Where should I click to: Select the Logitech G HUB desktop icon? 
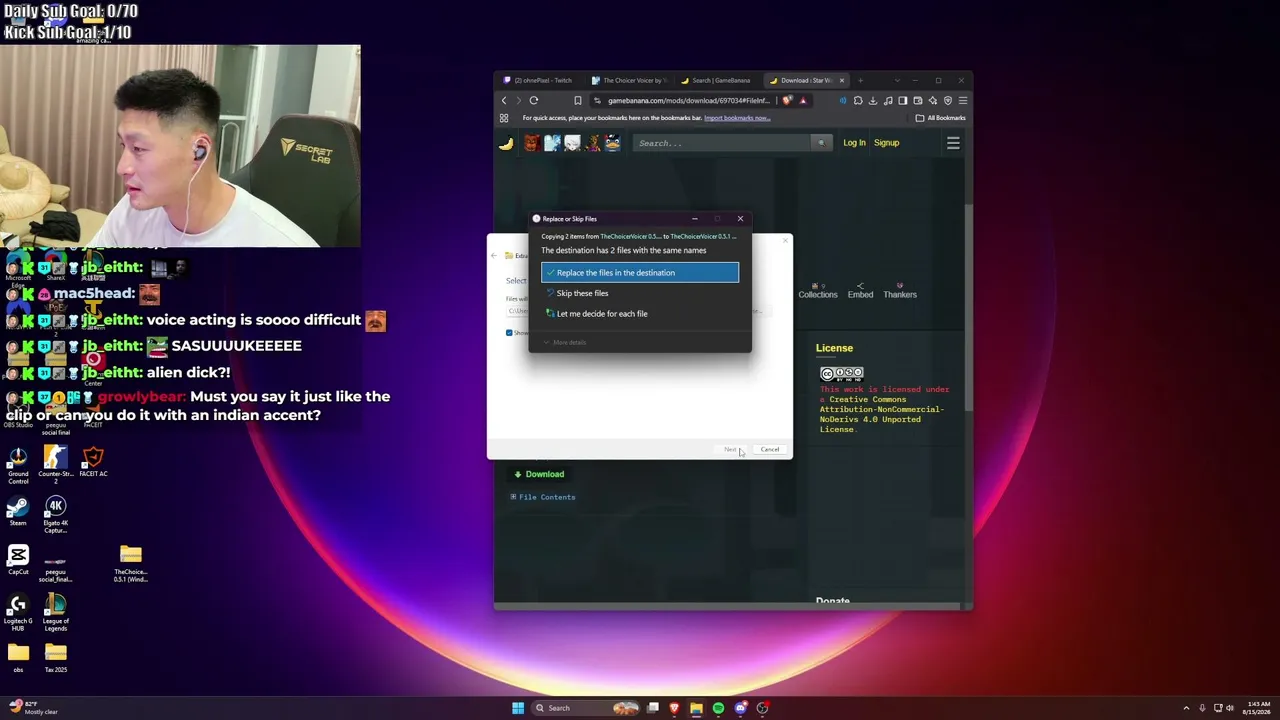(18, 613)
